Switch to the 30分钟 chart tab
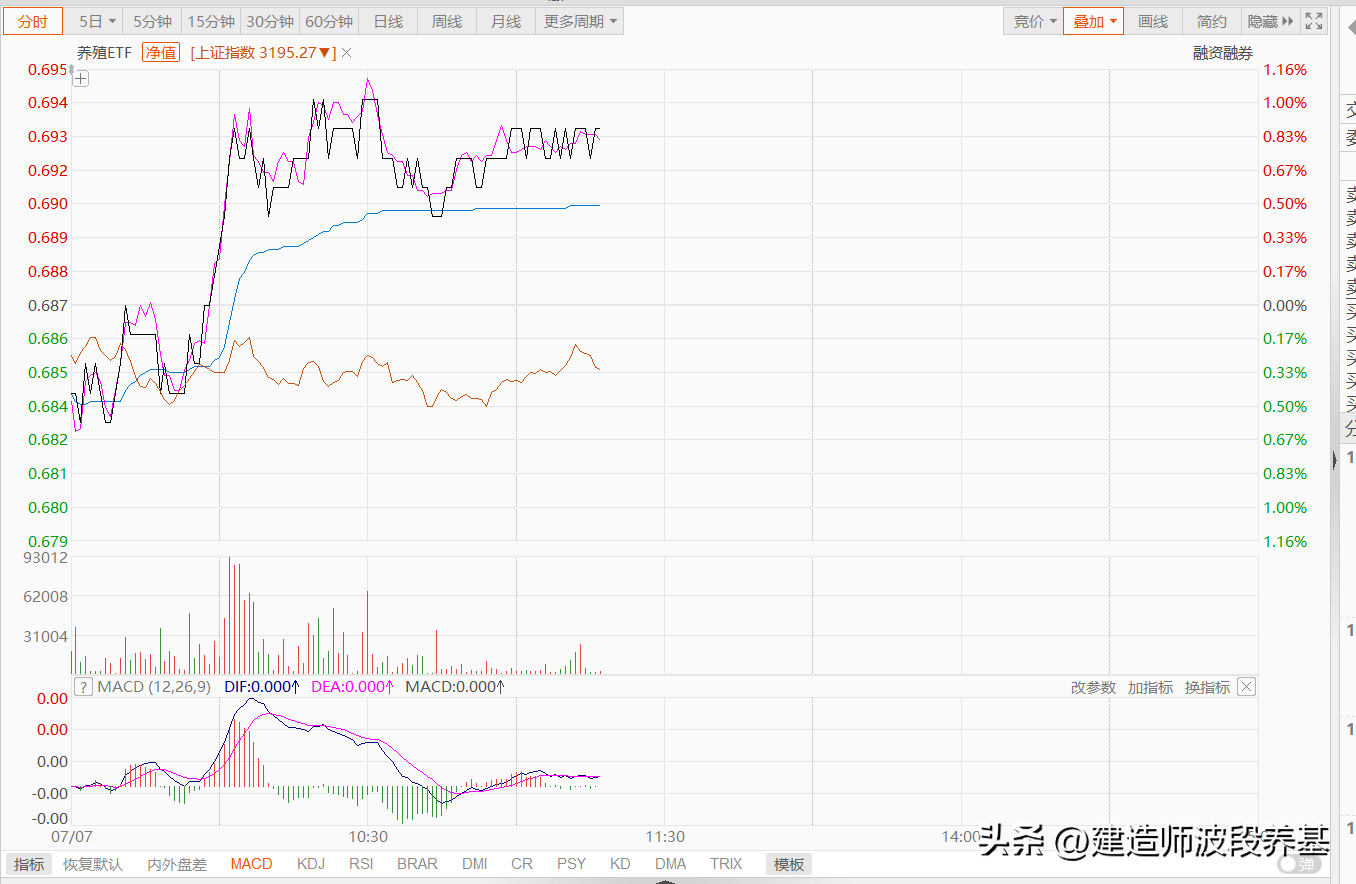The width and height of the screenshot is (1356, 884). [270, 21]
